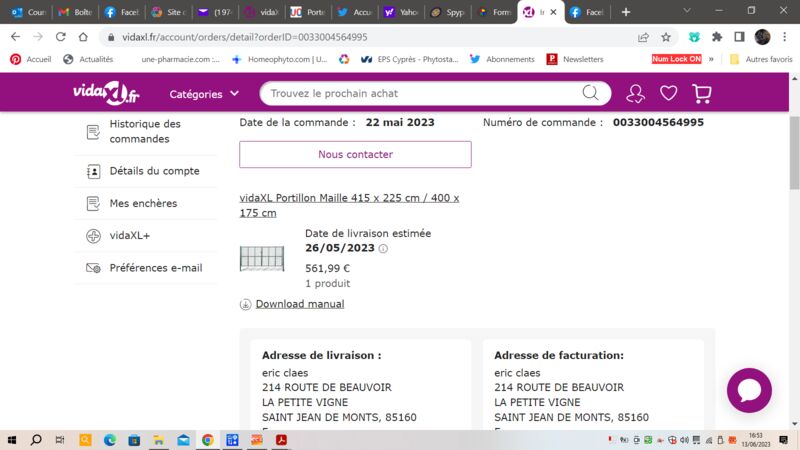Open the Chrome three-dot menu
The image size is (800, 450).
[785, 37]
